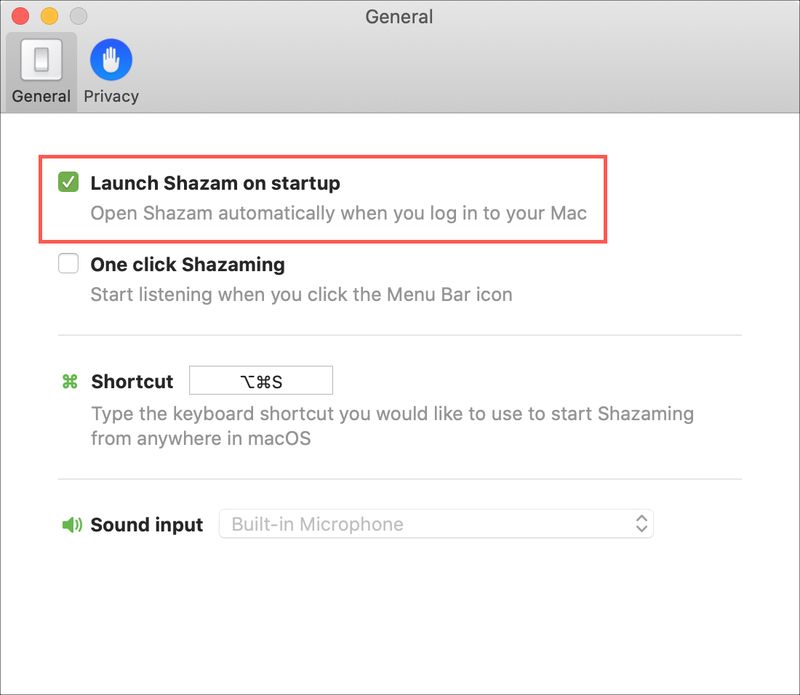Close the General preferences window
Viewport: 800px width, 695px height.
click(x=20, y=16)
